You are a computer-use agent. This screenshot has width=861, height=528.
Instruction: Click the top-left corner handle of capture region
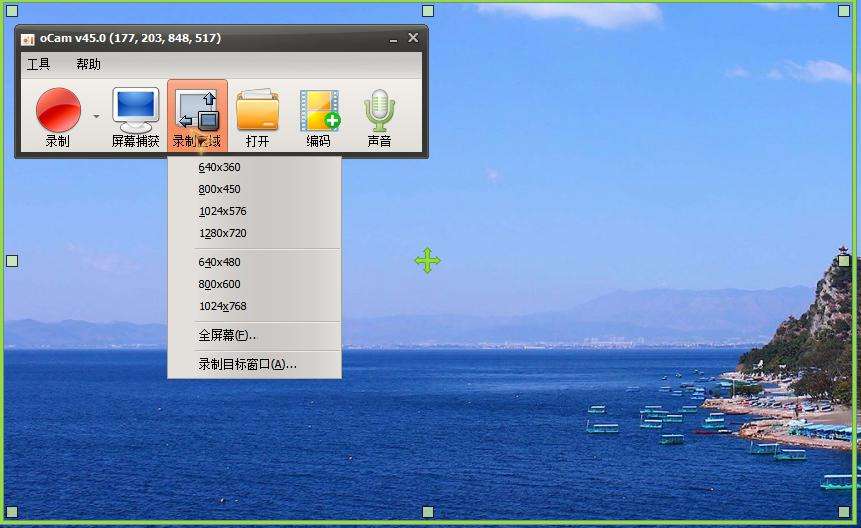coord(12,11)
